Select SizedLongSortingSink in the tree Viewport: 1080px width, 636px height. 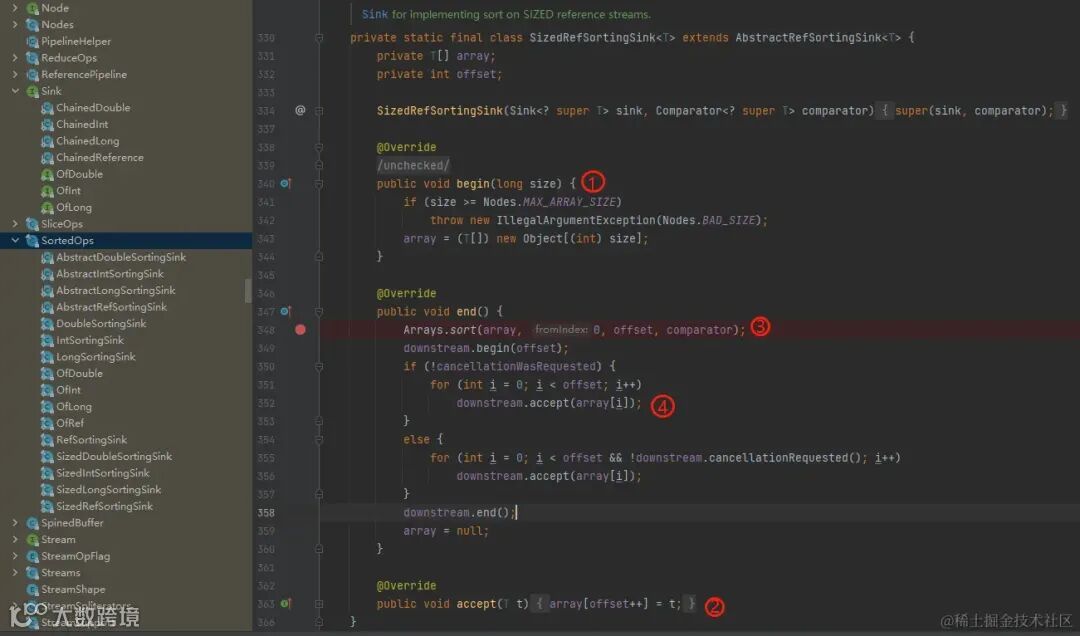point(109,490)
